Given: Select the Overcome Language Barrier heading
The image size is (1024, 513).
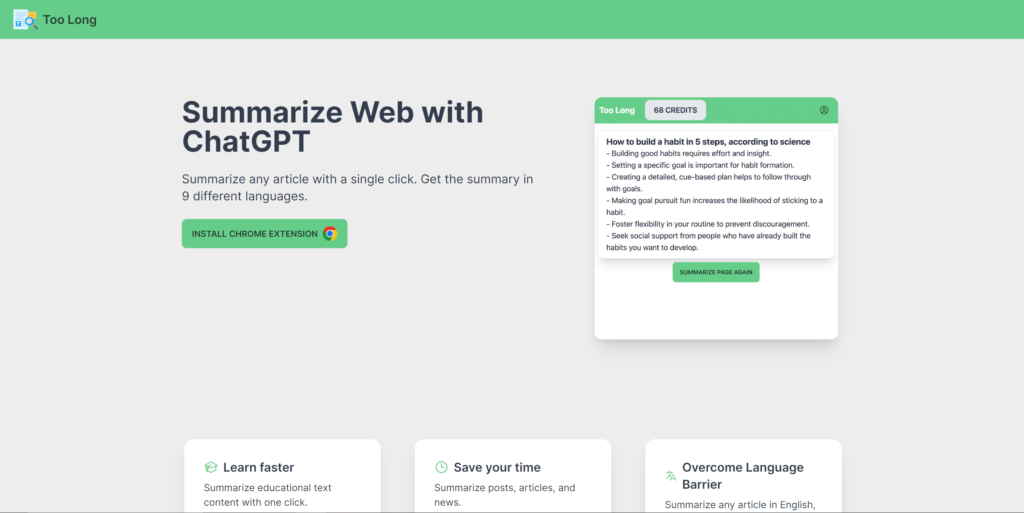Looking at the screenshot, I should (x=742, y=476).
